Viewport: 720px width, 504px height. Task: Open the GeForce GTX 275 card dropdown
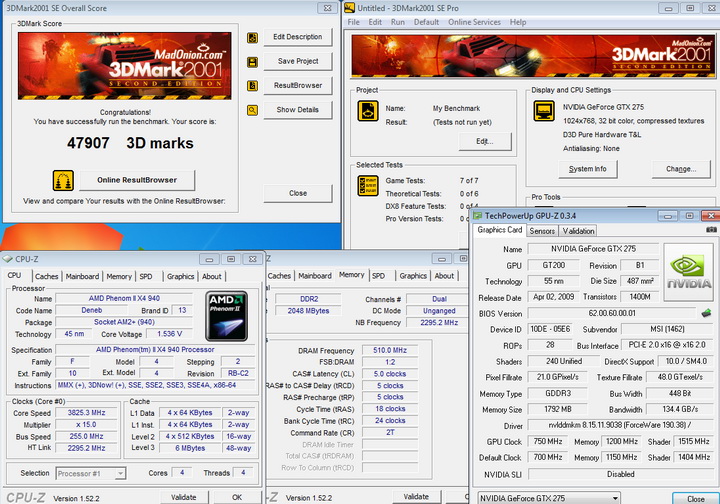[549, 498]
